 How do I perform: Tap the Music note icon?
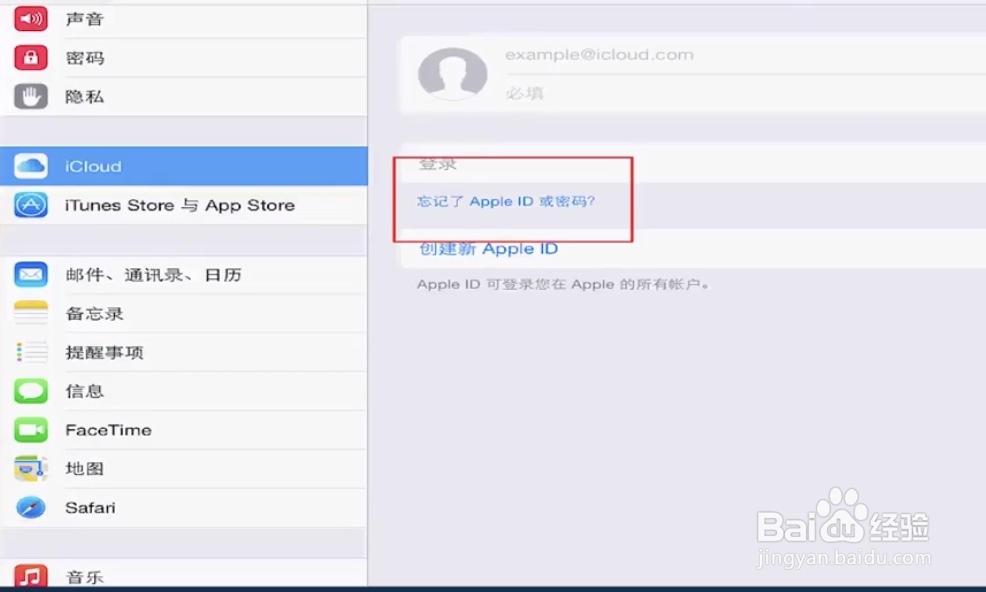click(30, 575)
